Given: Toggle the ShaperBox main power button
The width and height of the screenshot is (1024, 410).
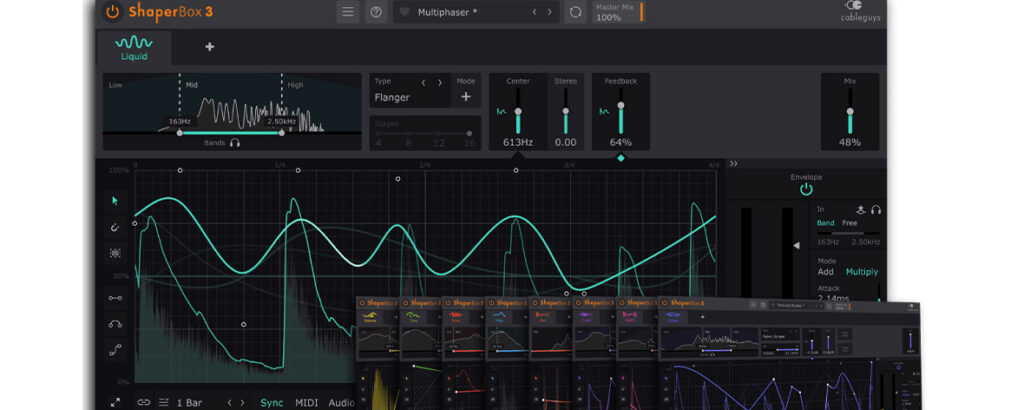Looking at the screenshot, I should (113, 12).
